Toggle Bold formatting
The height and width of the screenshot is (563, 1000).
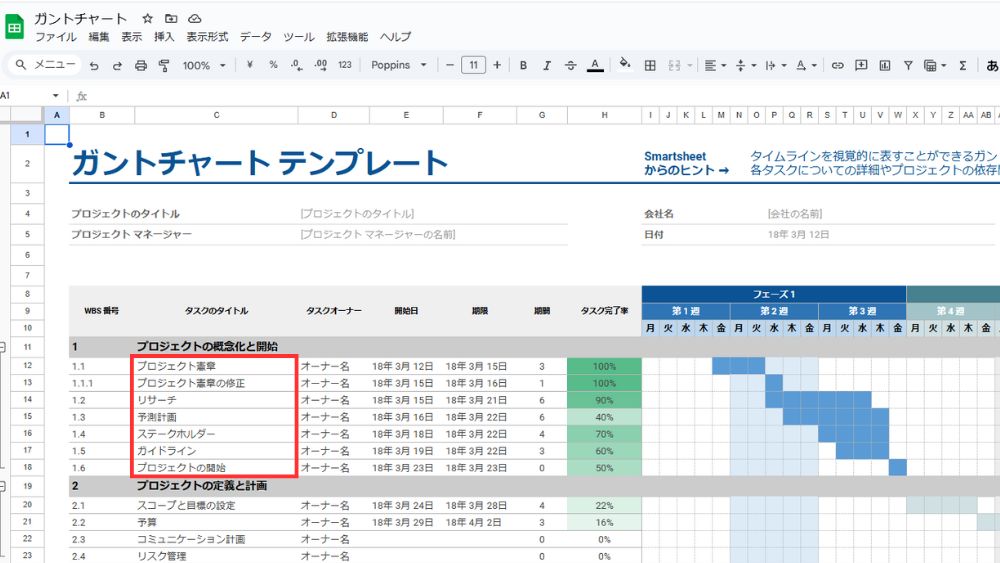point(523,66)
